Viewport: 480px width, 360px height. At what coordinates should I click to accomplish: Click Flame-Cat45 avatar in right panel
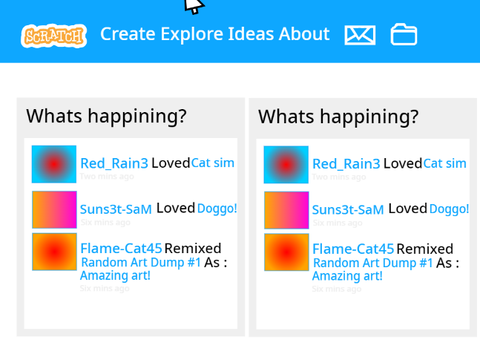tap(286, 252)
